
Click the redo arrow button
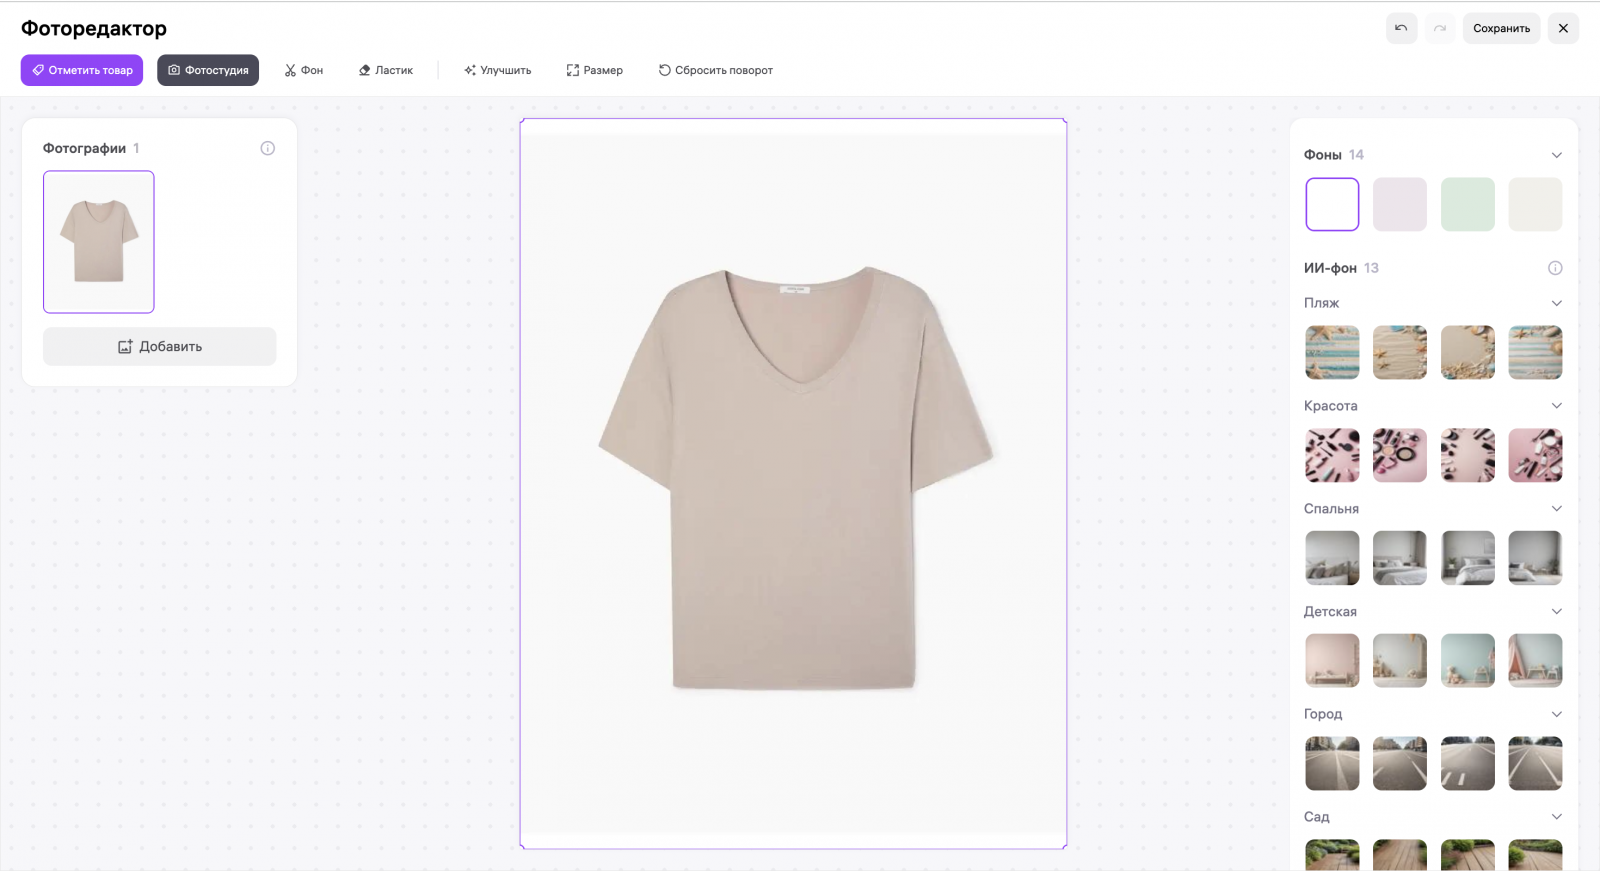pyautogui.click(x=1440, y=28)
